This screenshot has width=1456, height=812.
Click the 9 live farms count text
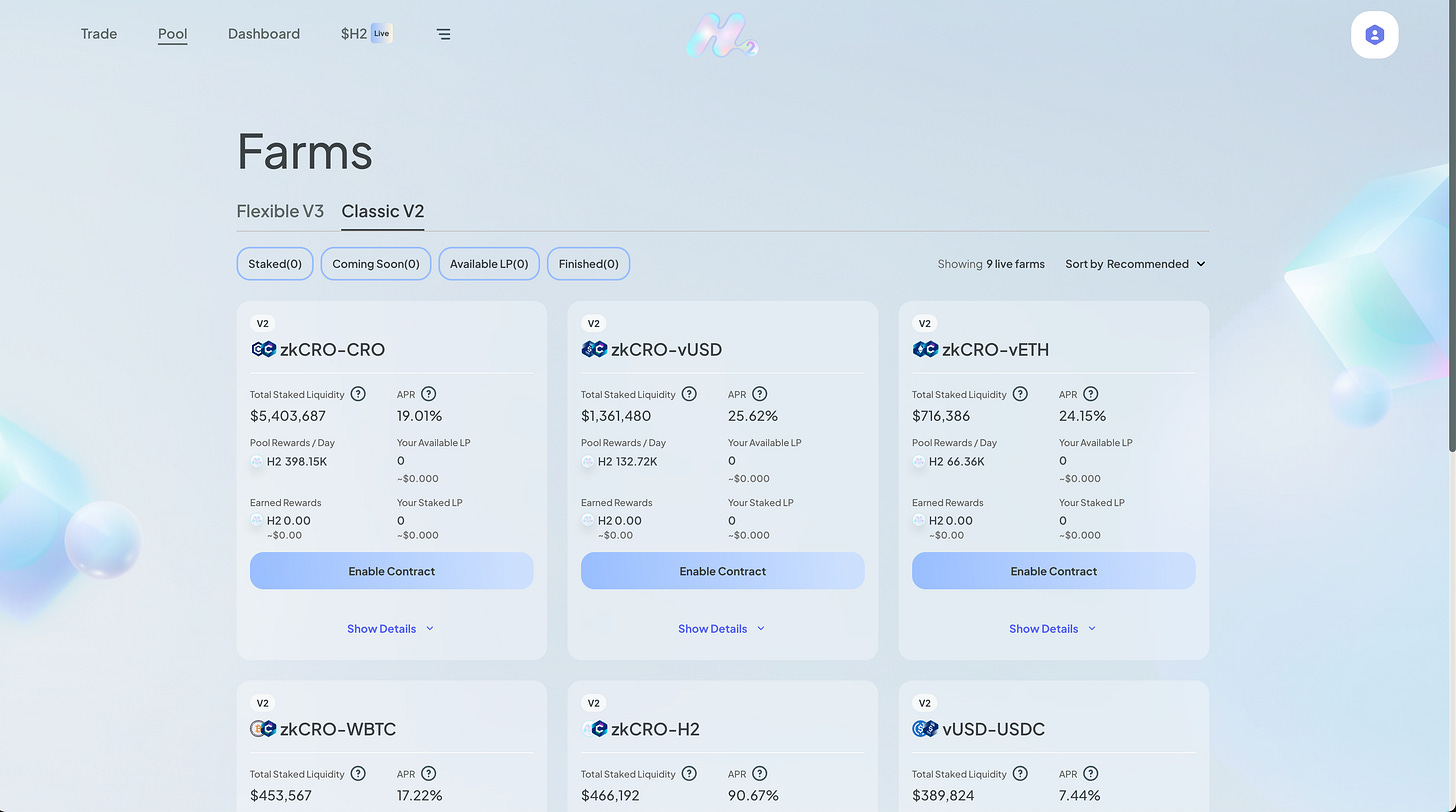(1015, 264)
